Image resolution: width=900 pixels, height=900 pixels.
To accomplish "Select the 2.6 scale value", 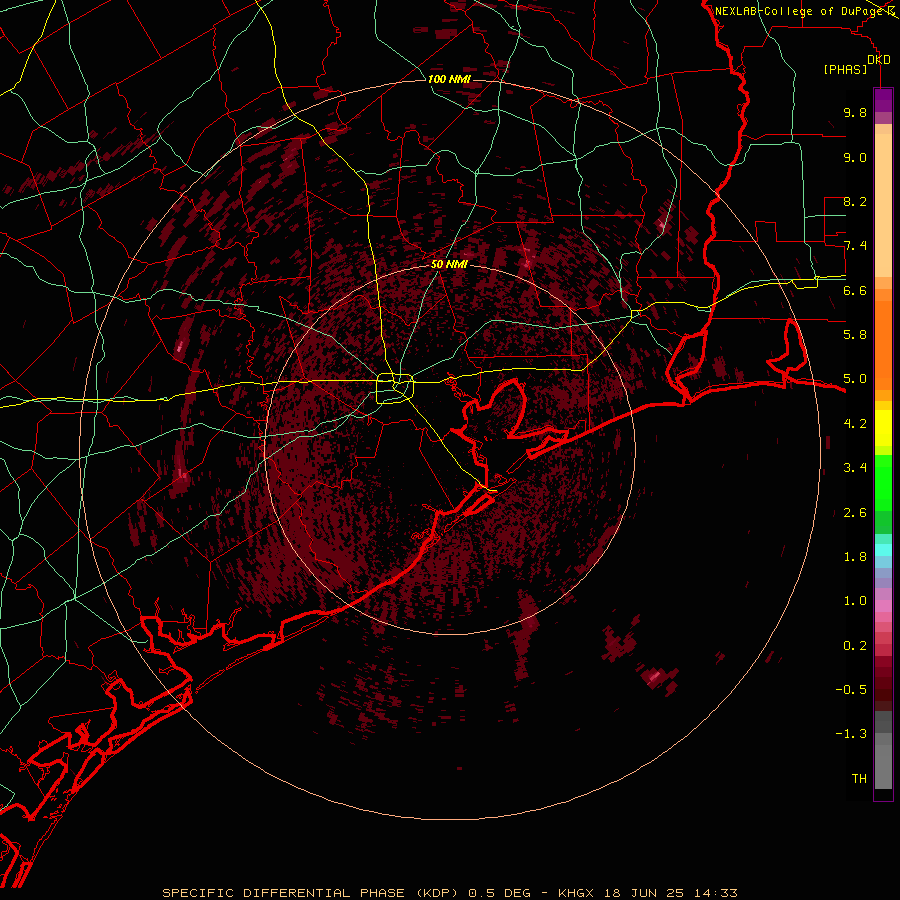I will 855,513.
